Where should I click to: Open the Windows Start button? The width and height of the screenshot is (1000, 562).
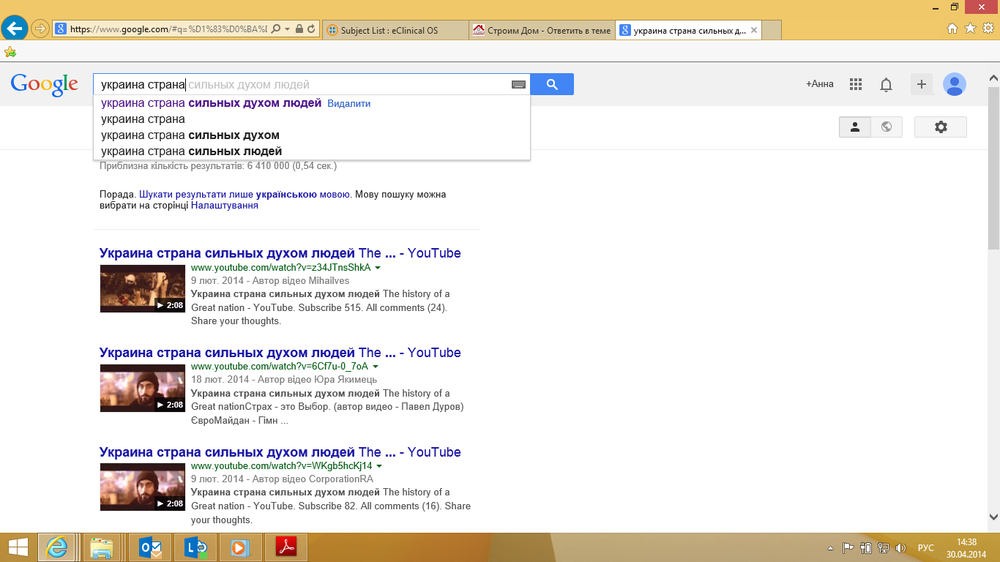pyautogui.click(x=18, y=547)
